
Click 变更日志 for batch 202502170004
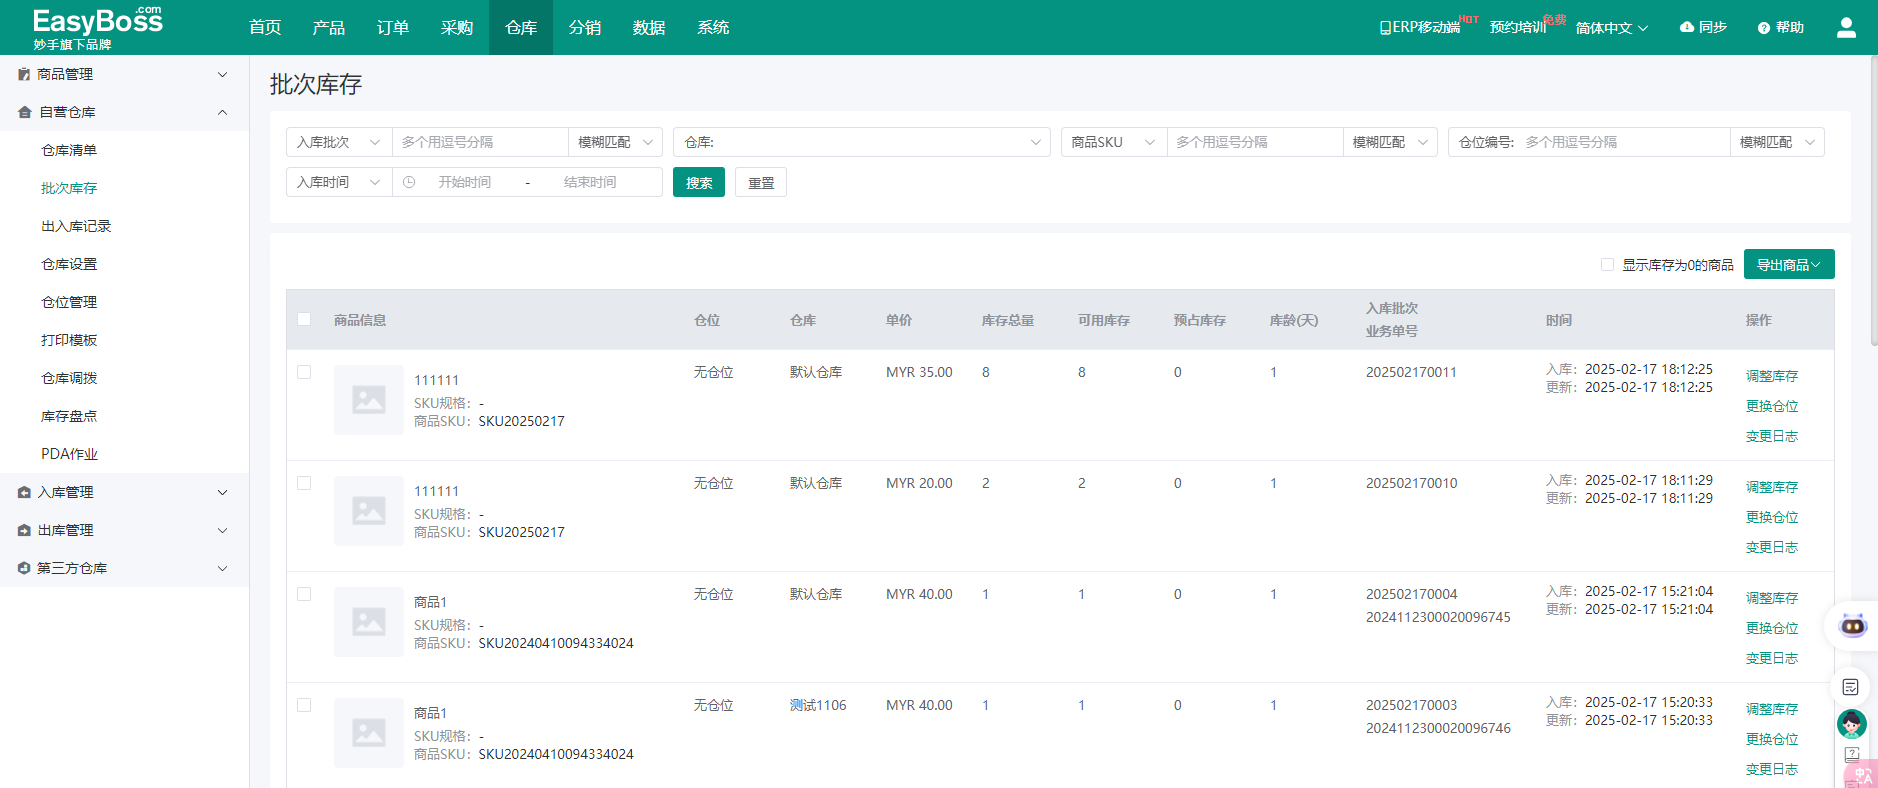pos(1772,658)
